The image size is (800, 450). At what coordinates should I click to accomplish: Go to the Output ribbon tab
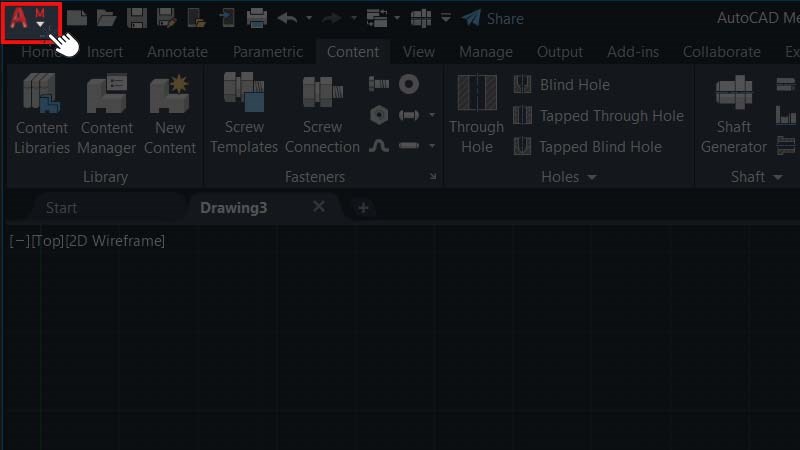pyautogui.click(x=560, y=52)
